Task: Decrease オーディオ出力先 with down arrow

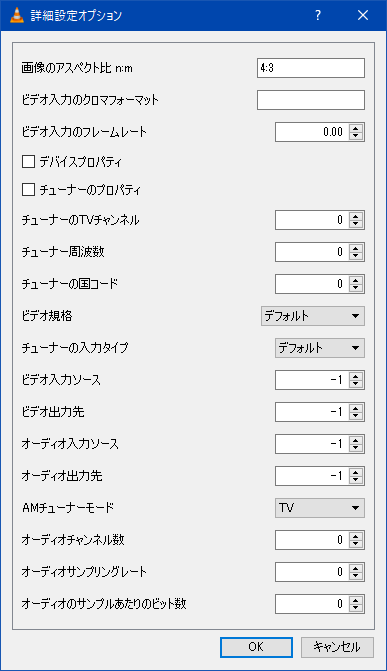Action: click(355, 480)
